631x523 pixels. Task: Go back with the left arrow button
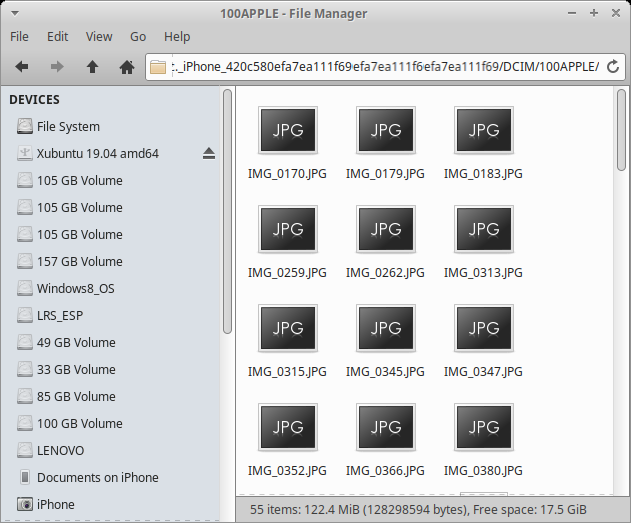tap(22, 67)
